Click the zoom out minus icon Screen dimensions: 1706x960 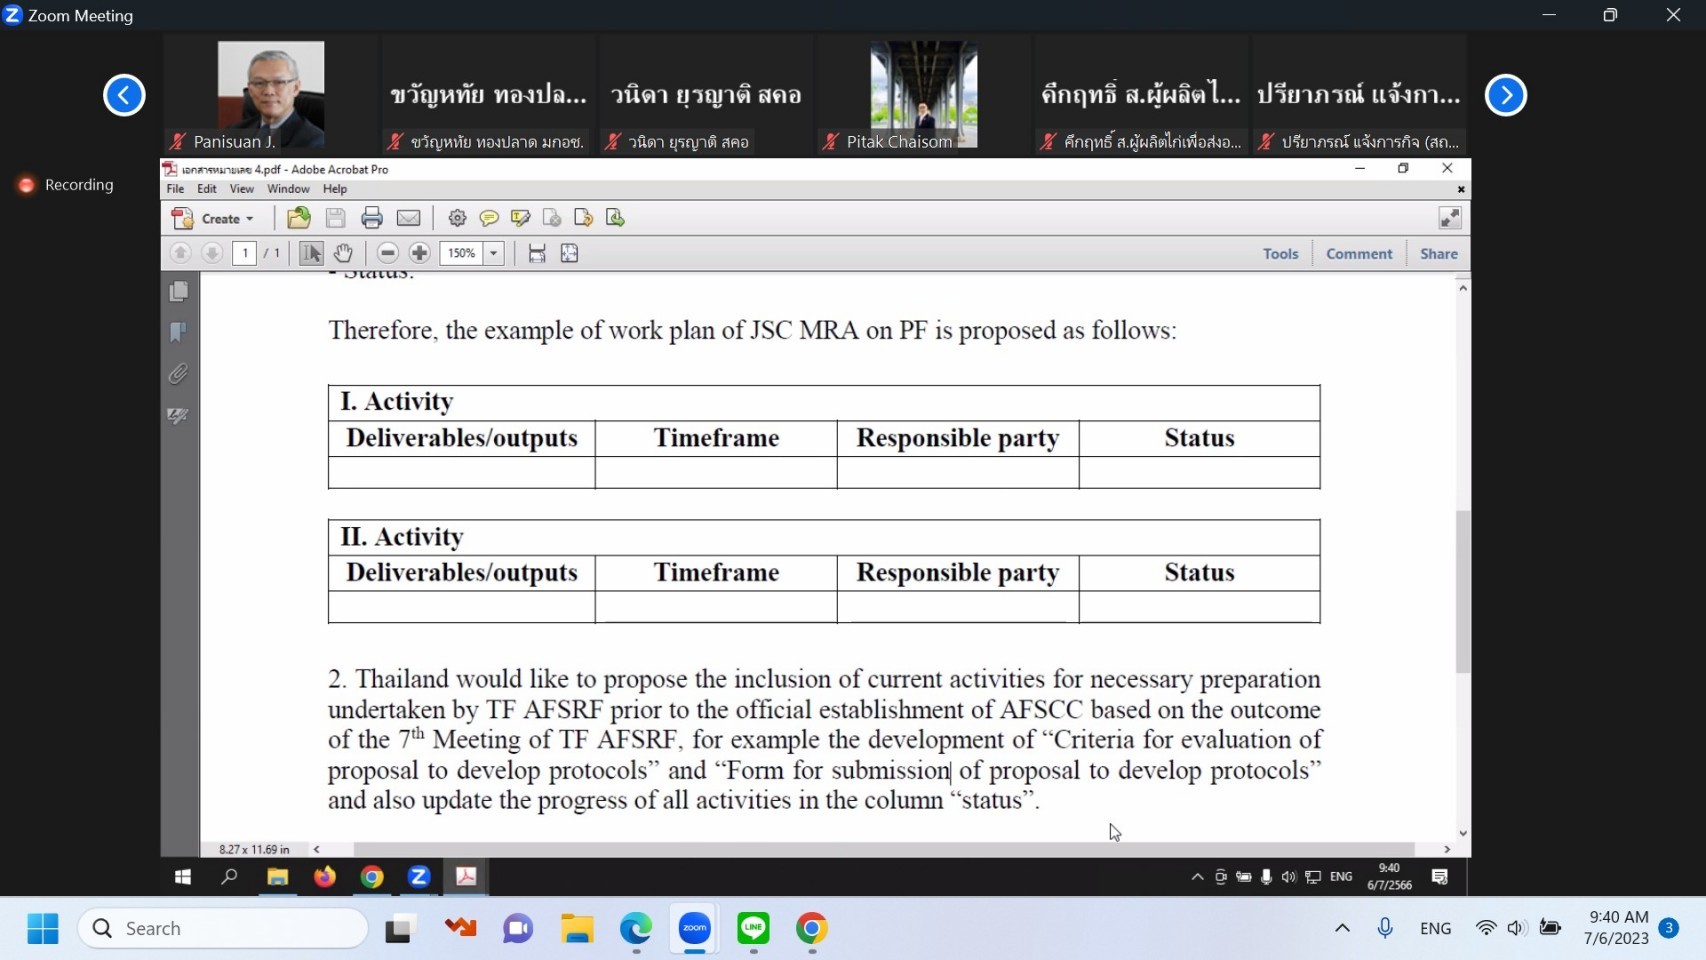pos(388,253)
